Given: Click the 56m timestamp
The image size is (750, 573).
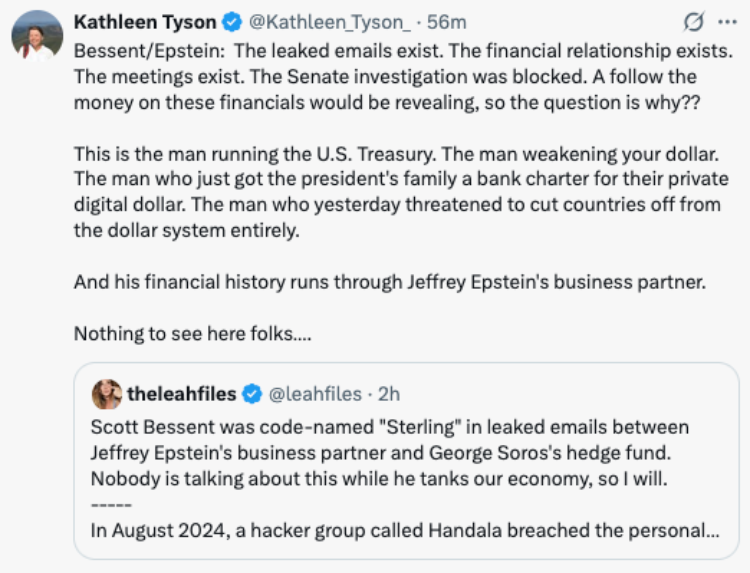Looking at the screenshot, I should tap(446, 22).
